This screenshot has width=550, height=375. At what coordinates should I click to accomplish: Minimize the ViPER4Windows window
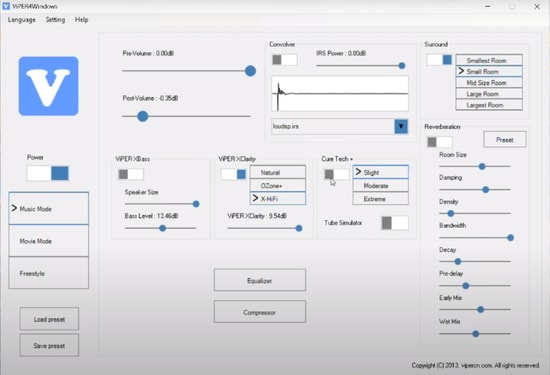coord(488,6)
